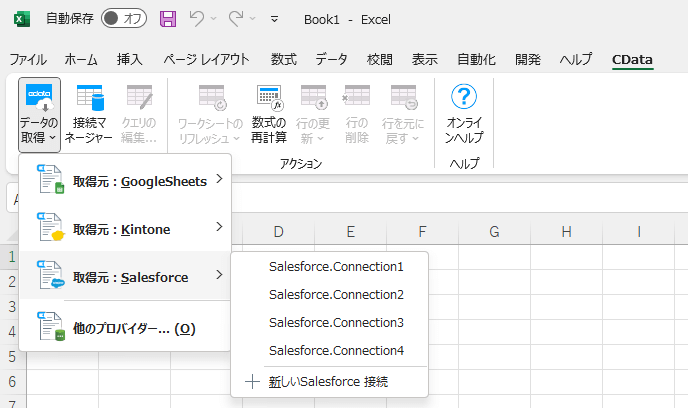The height and width of the screenshot is (408, 688).
Task: Toggle the 自動保存 switch
Action: [124, 19]
